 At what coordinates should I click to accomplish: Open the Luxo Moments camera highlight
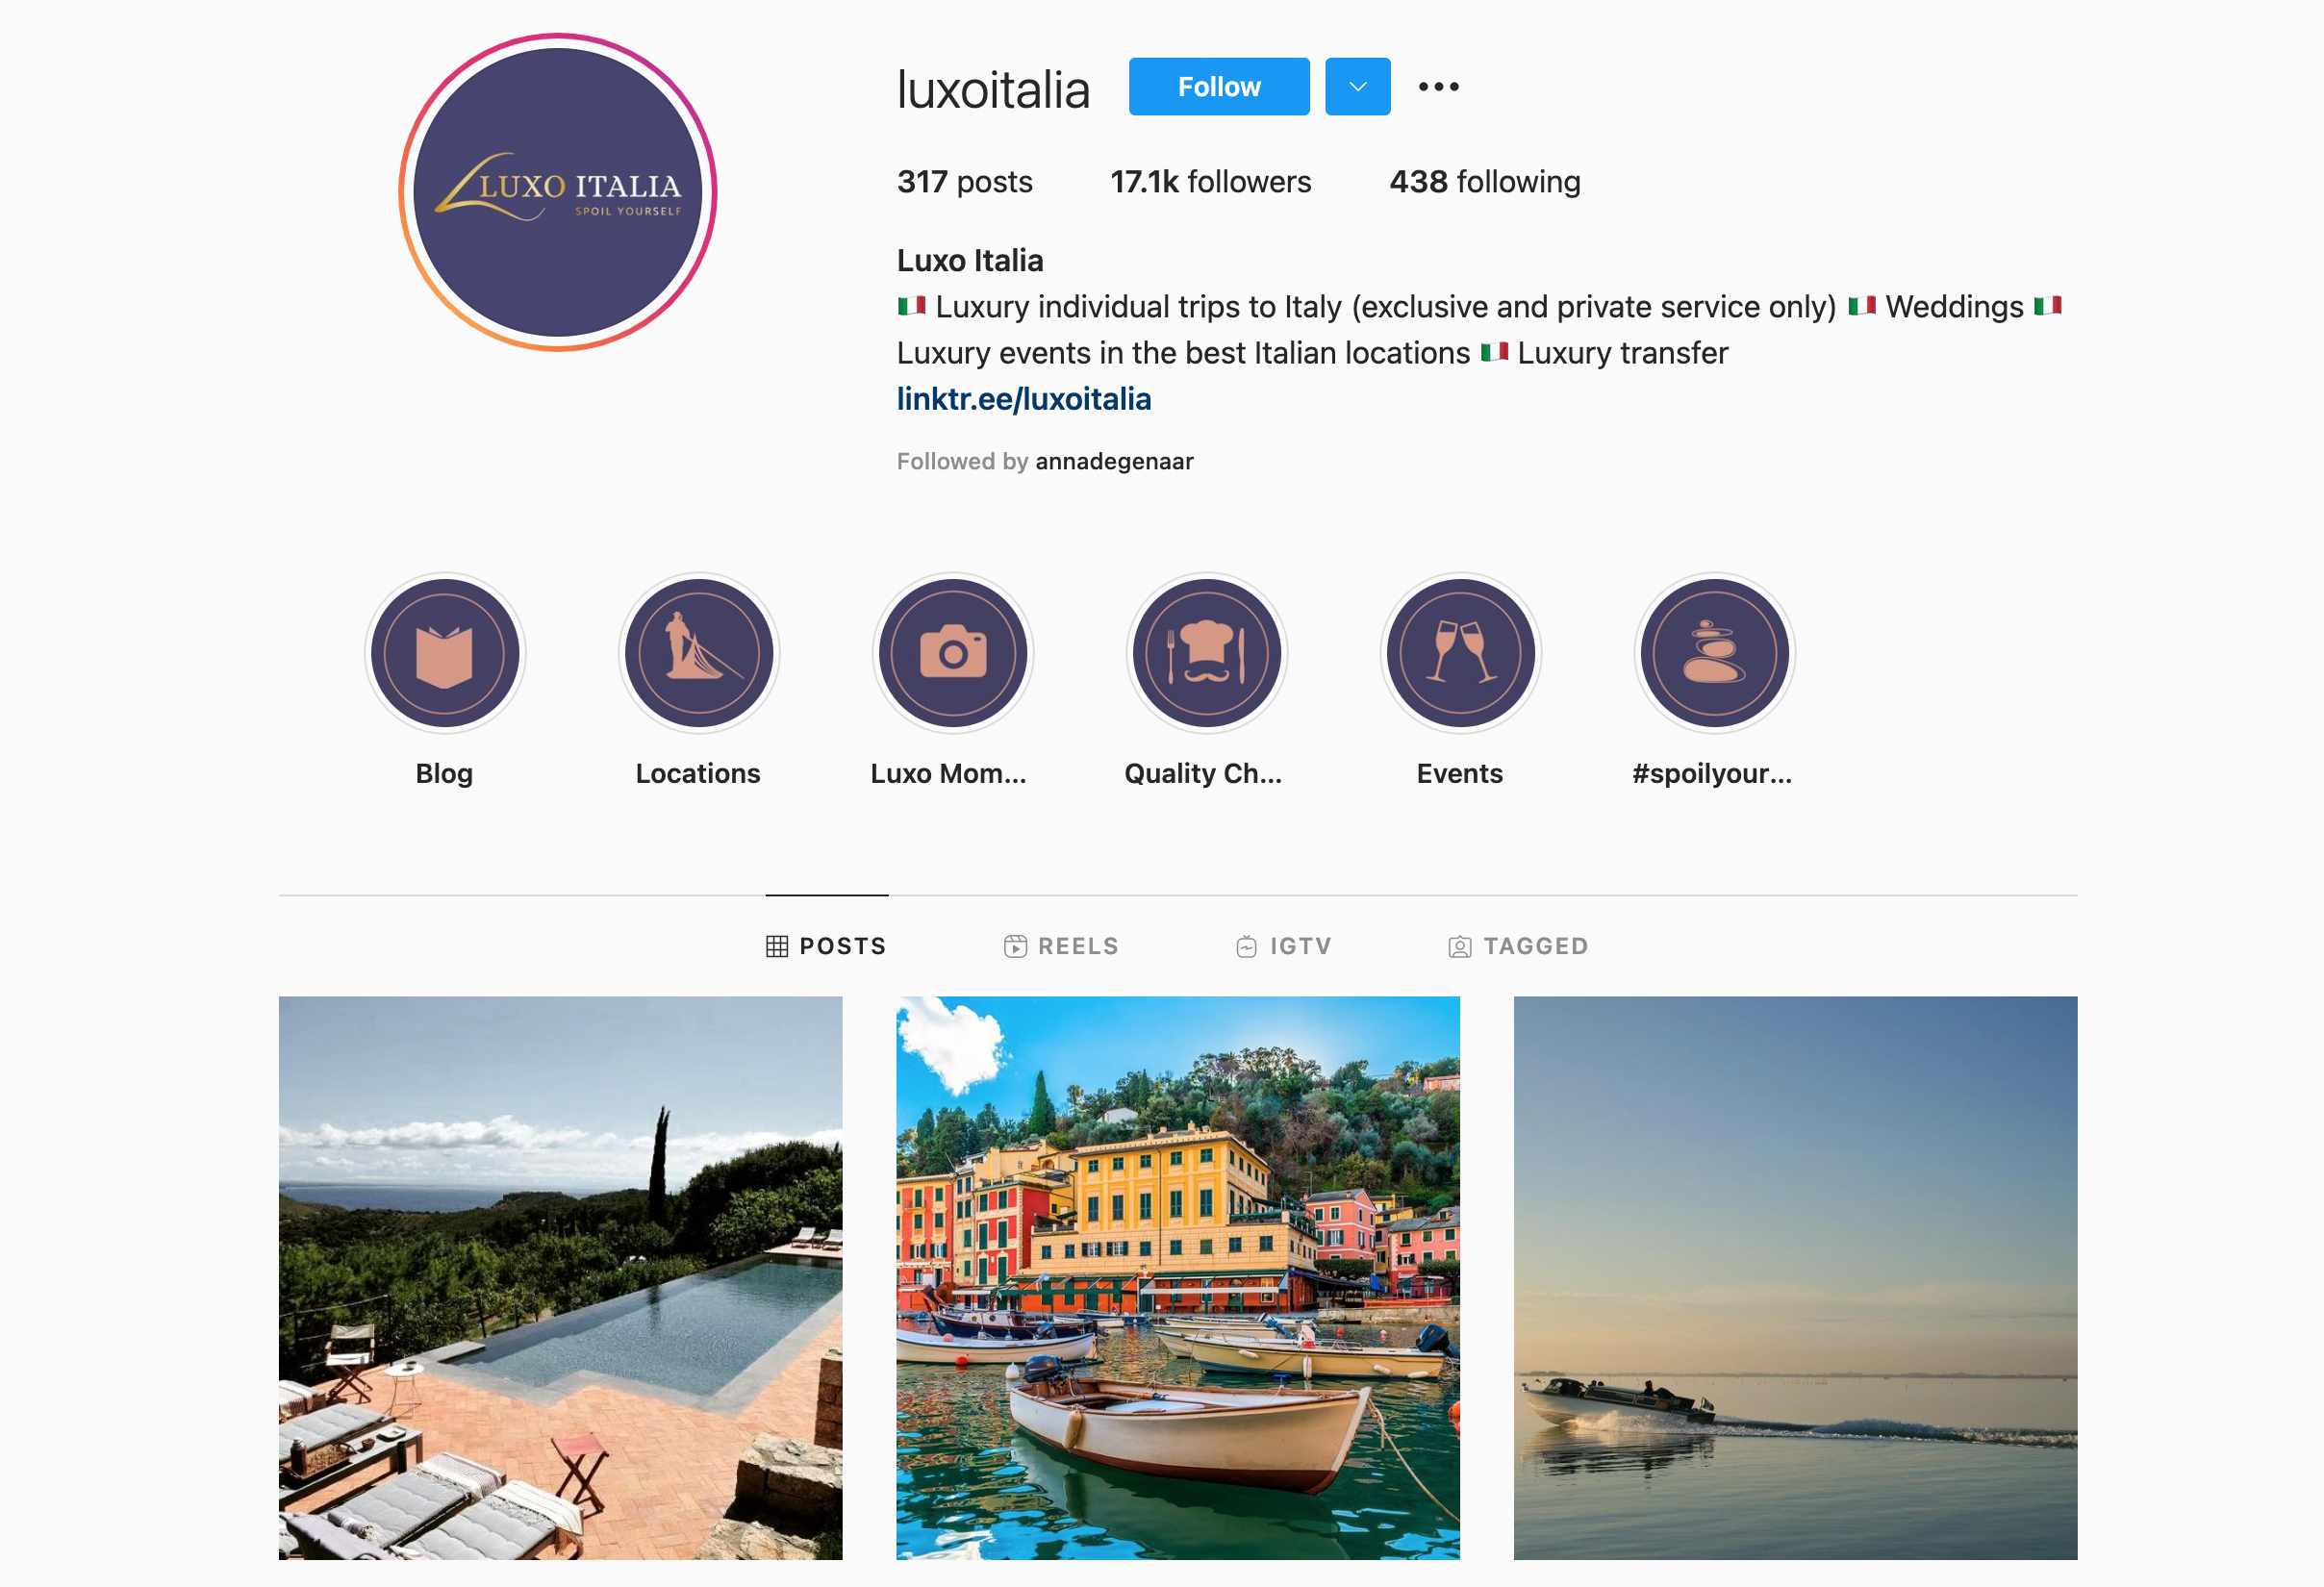tap(952, 653)
